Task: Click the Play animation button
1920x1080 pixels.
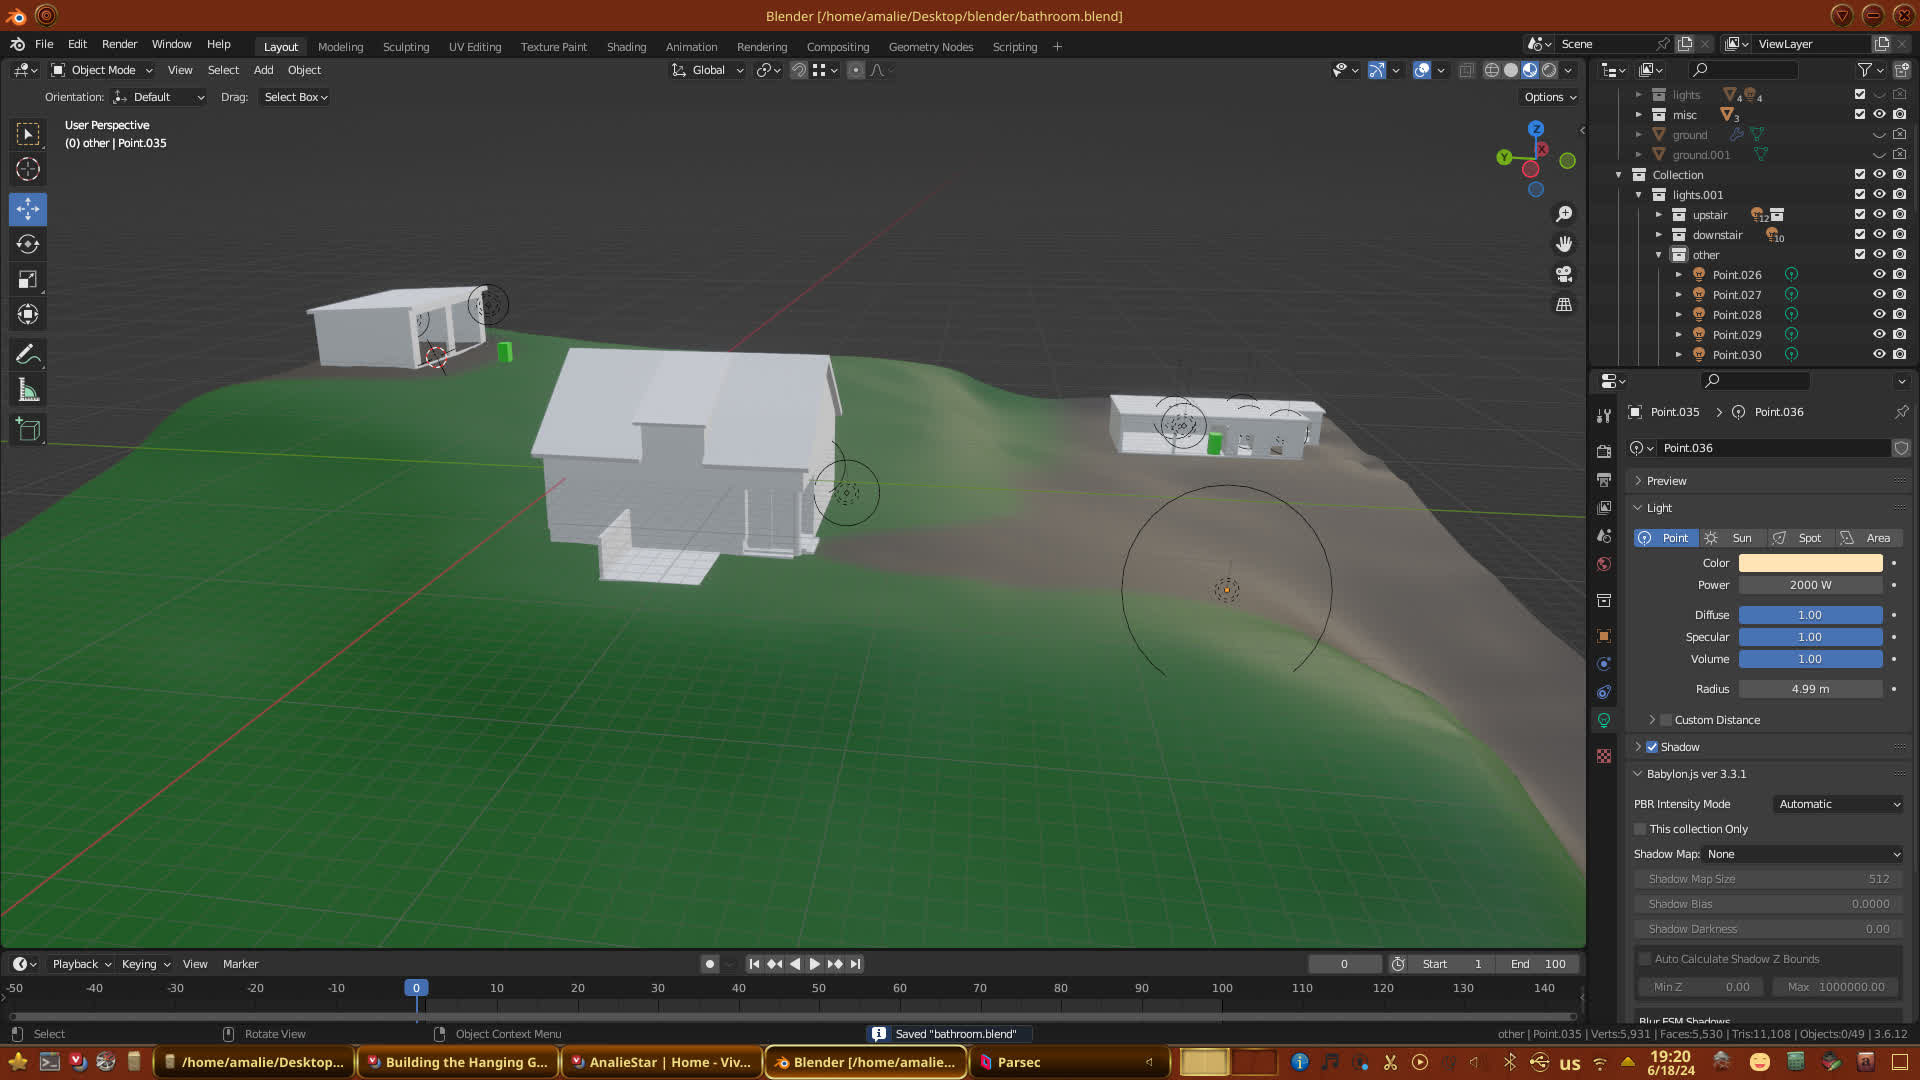Action: pos(814,964)
